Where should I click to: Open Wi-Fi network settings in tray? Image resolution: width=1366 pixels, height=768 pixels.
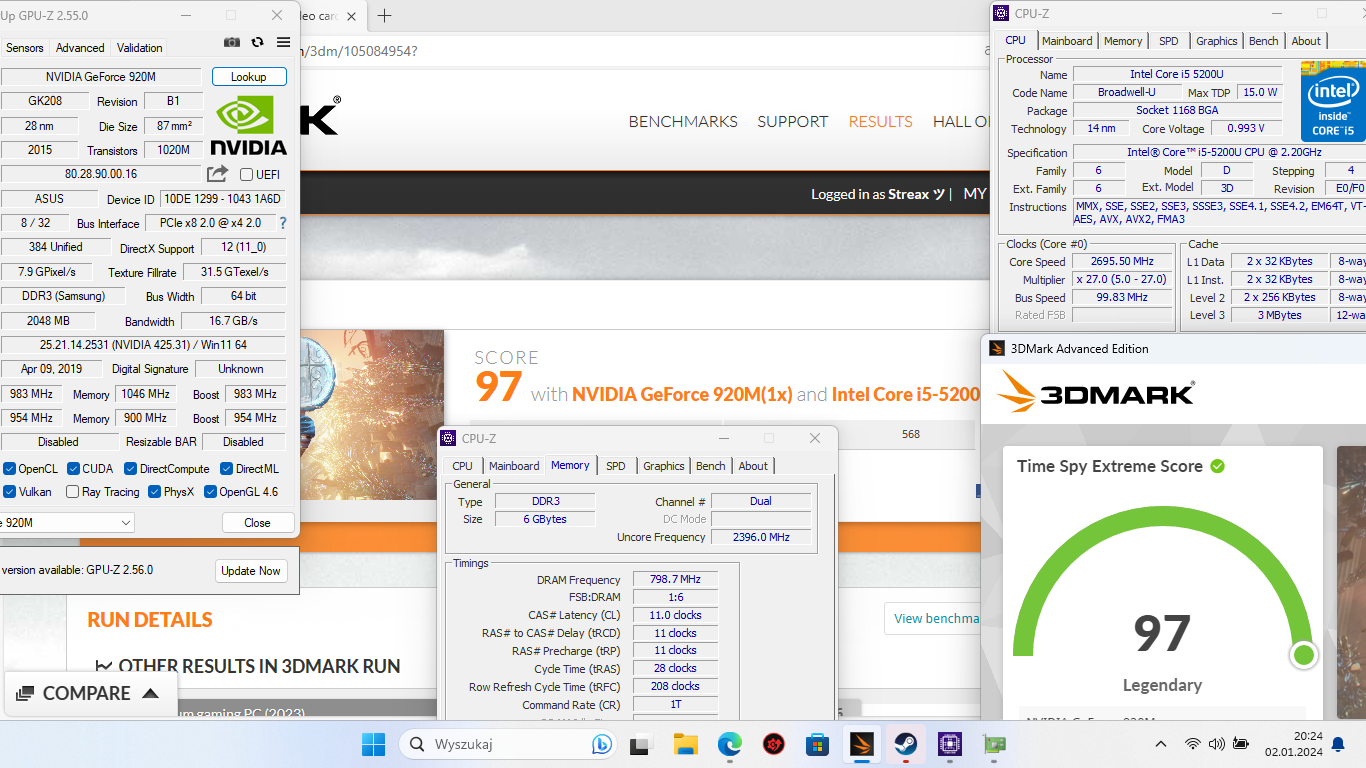pos(1192,744)
